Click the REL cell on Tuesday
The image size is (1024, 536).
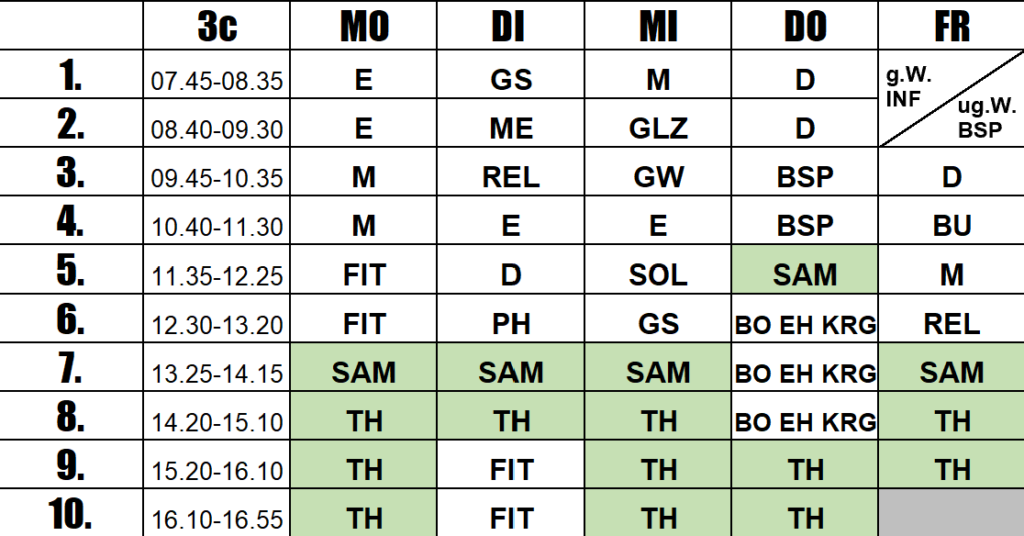[511, 172]
